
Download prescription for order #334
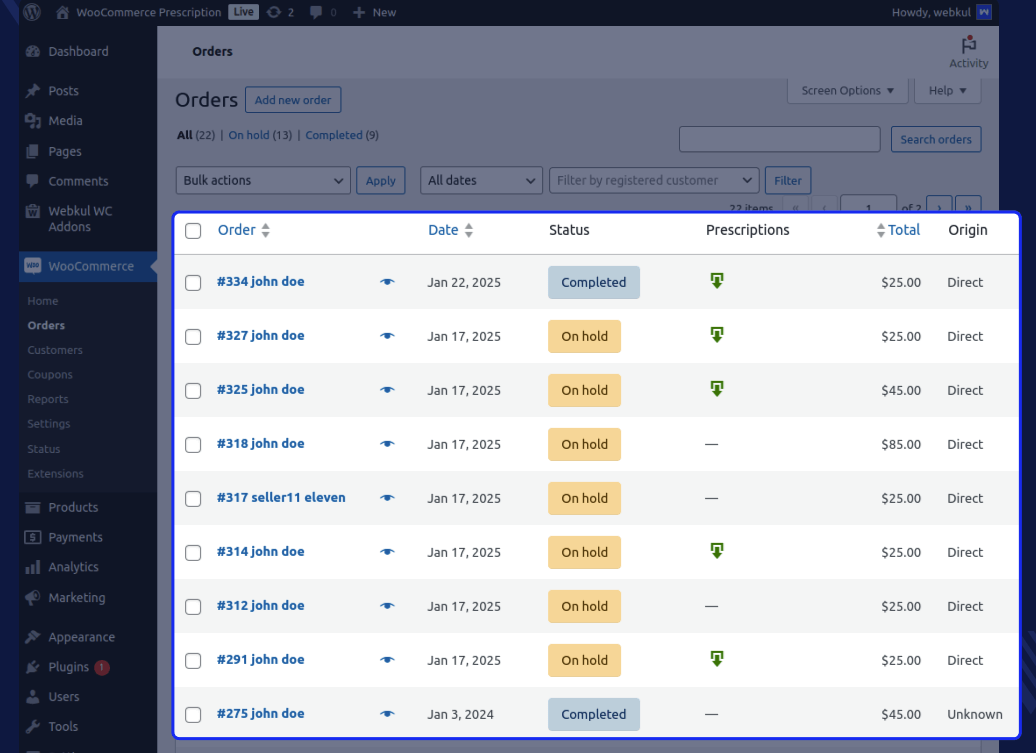(x=716, y=281)
